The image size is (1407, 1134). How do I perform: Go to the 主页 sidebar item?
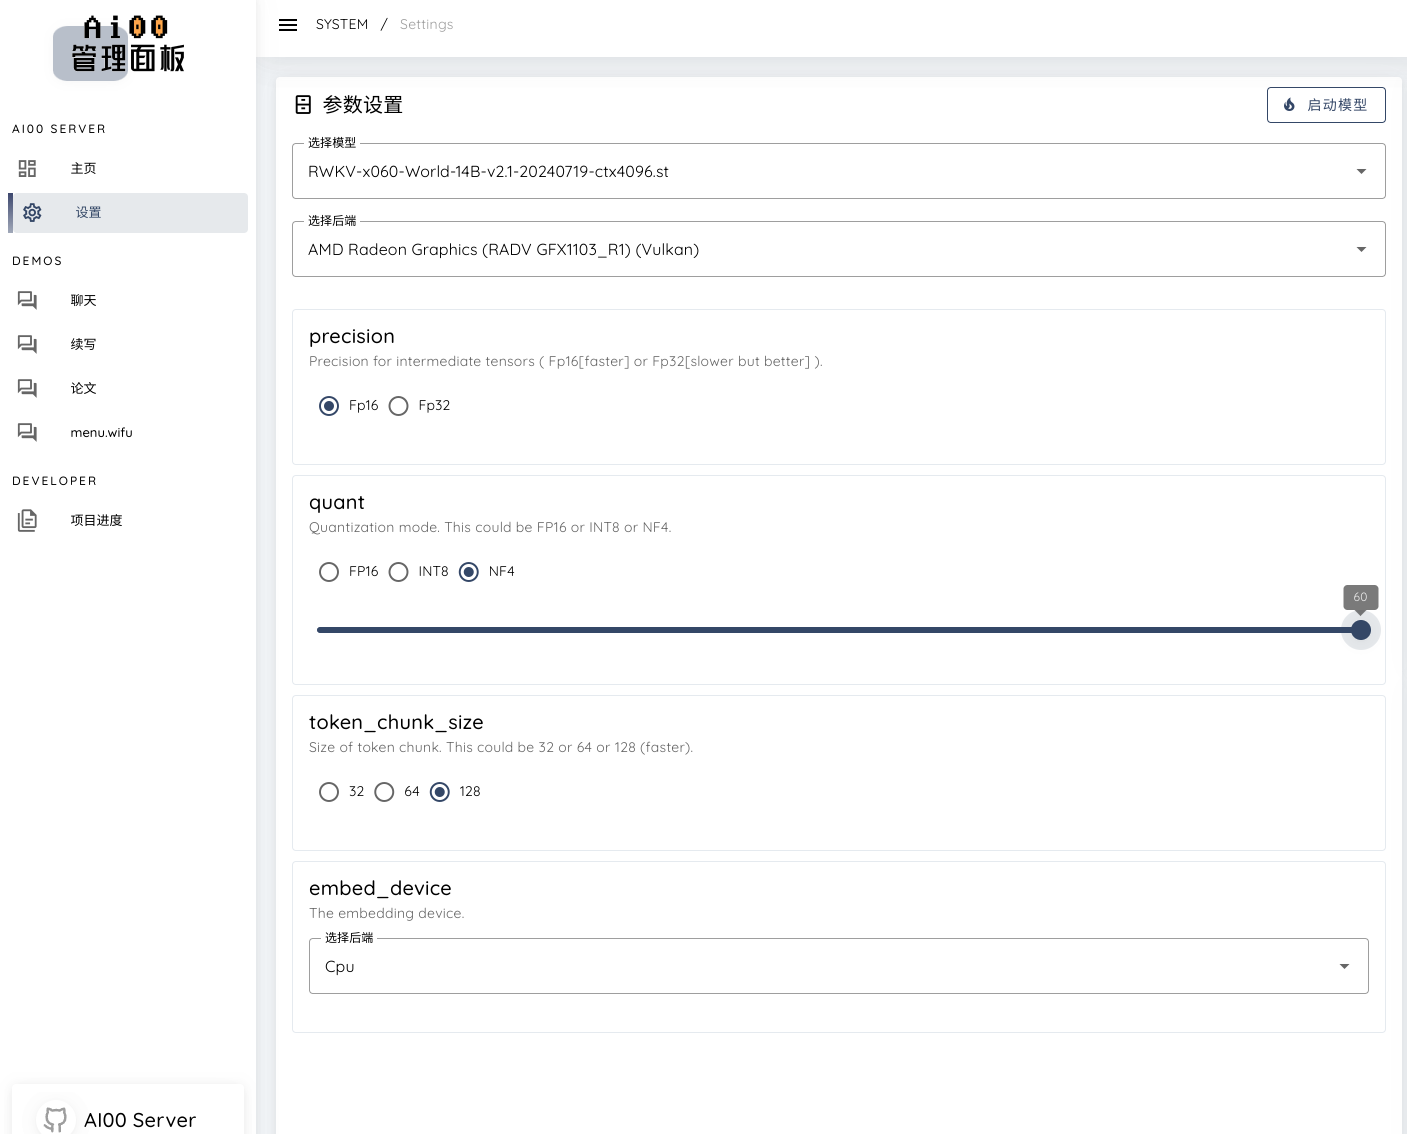tap(84, 168)
